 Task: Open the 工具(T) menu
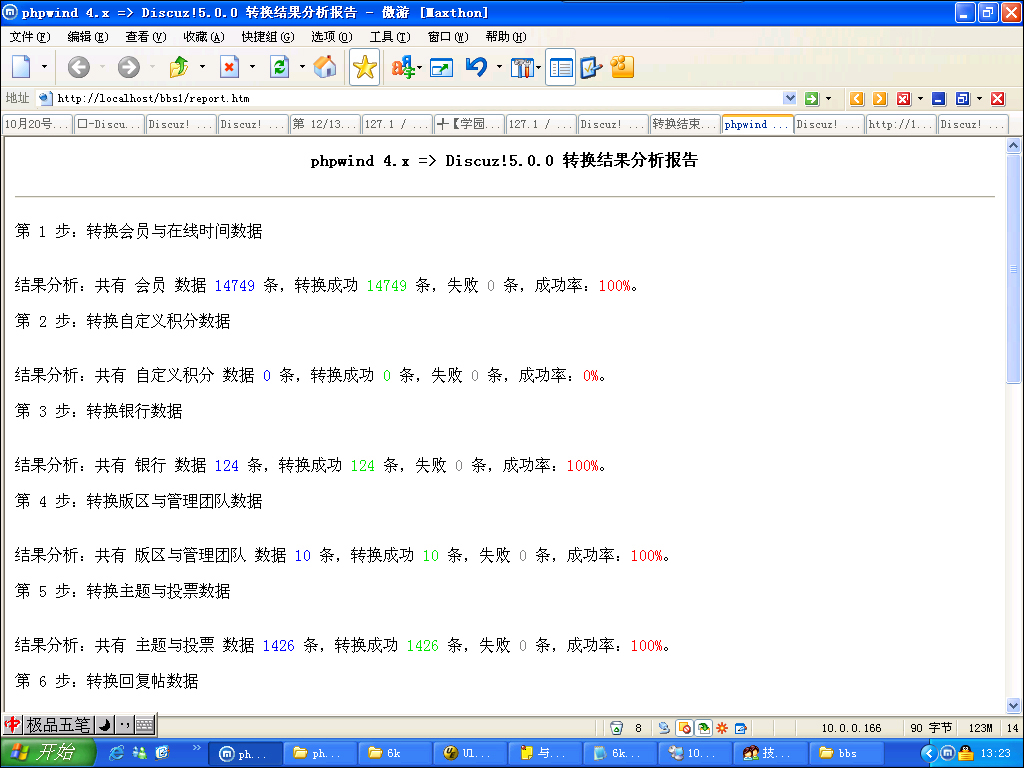(390, 37)
